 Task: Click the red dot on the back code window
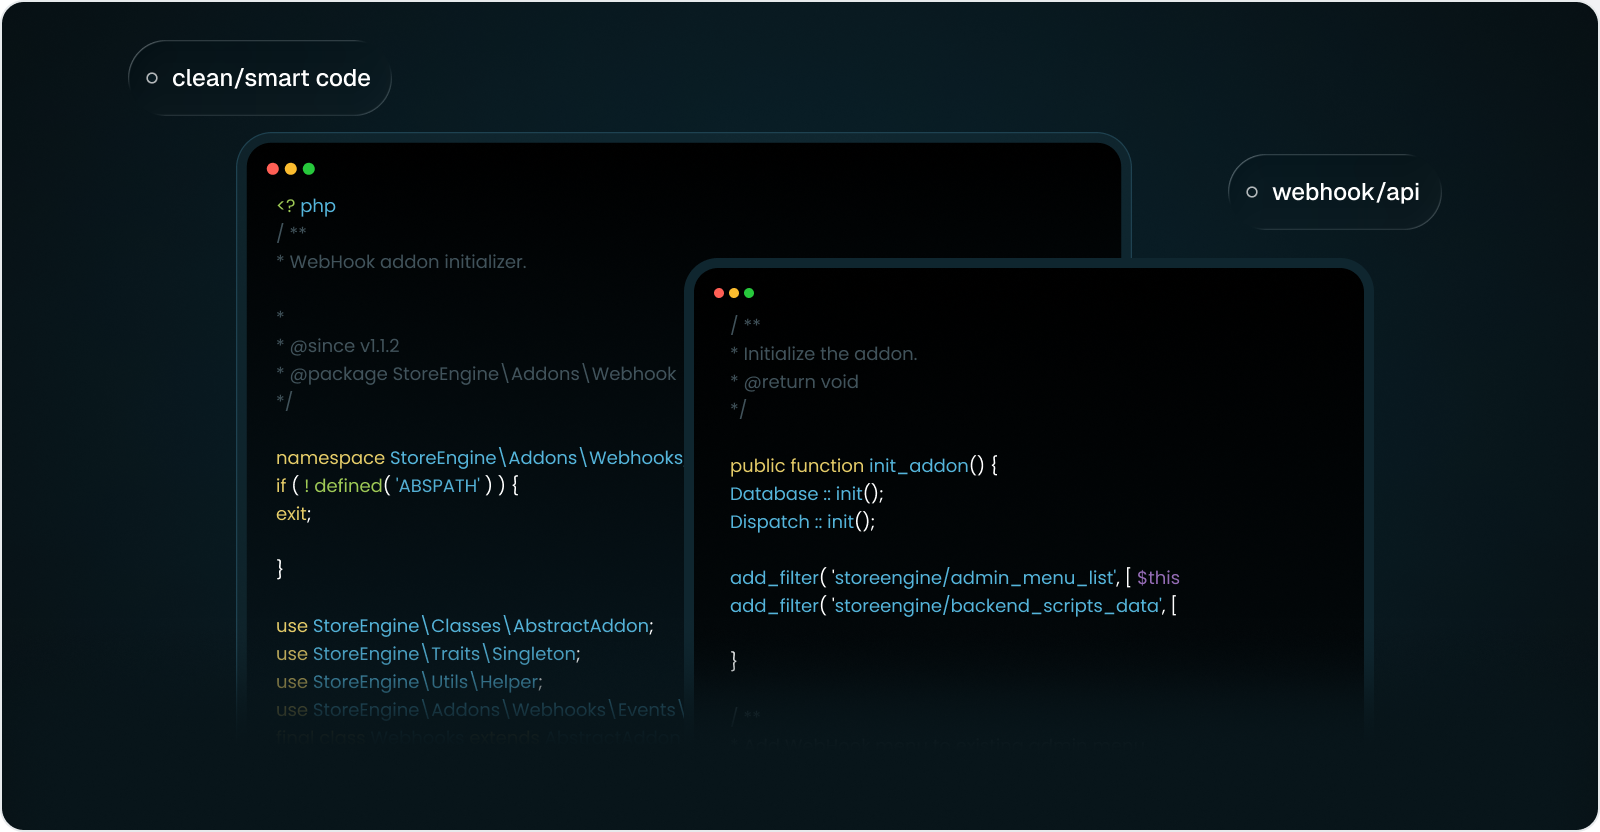pos(273,169)
